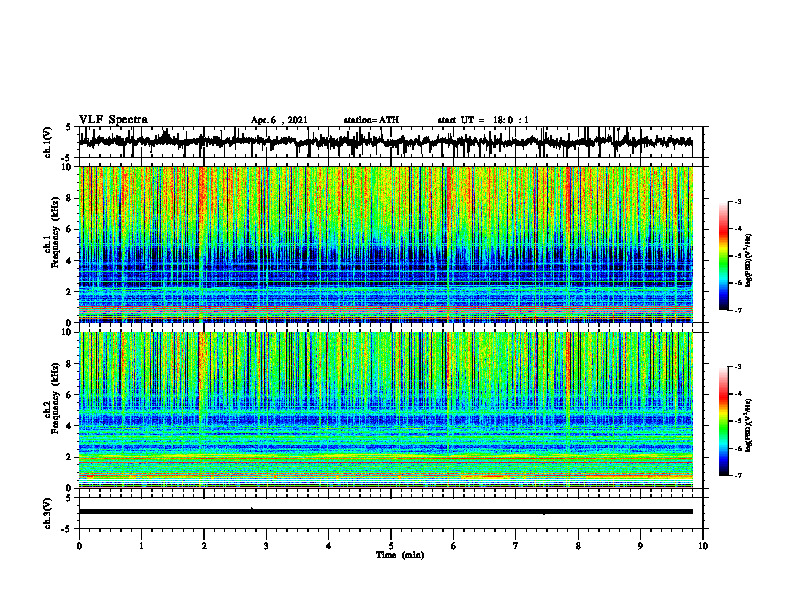Screen dimensions: 792x612
Task: Click the "VLF Spectra" title text
Action: click(x=113, y=120)
